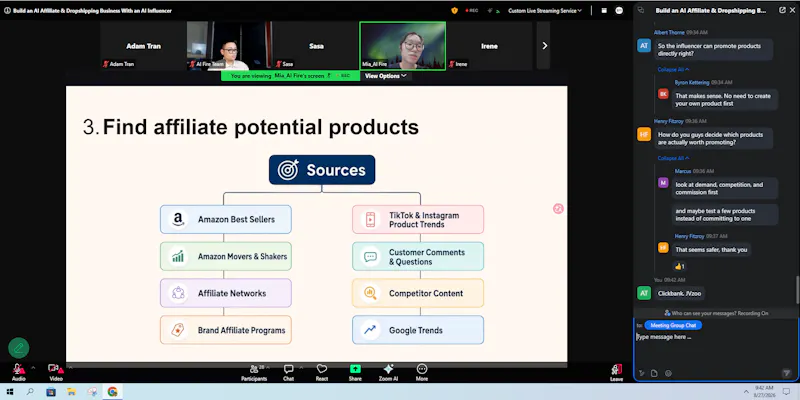800x400 pixels.
Task: Open the View Options dropdown
Action: pyautogui.click(x=385, y=76)
